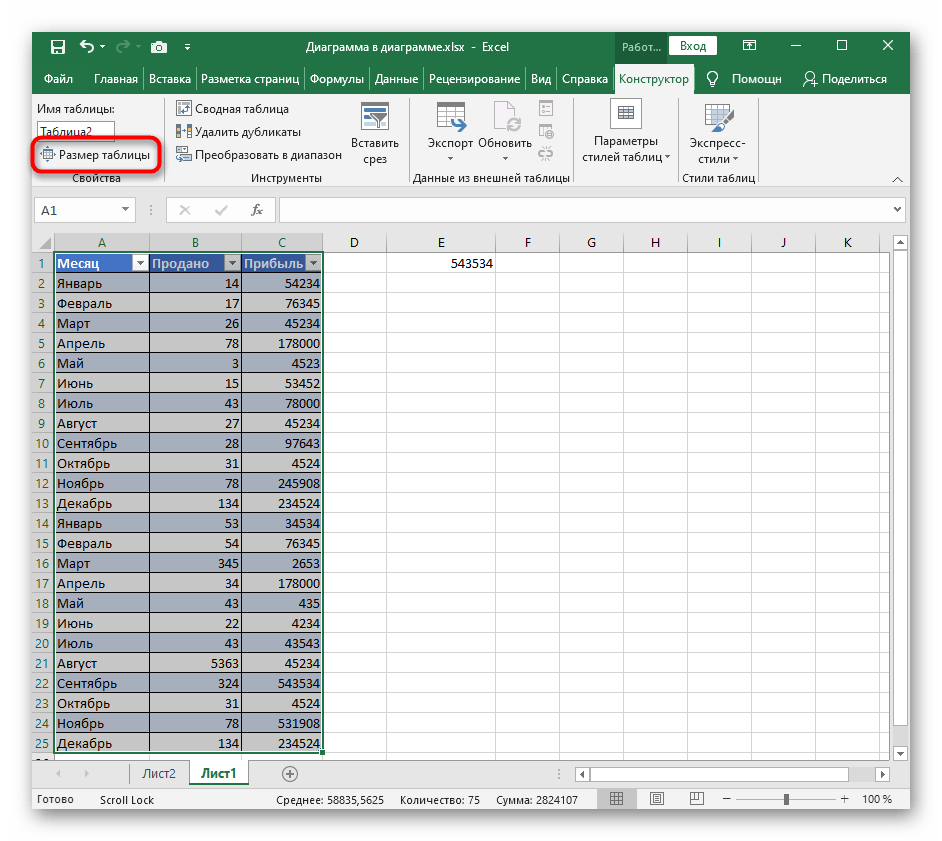Click the zoom slider handle in status bar
The image size is (942, 841).
pyautogui.click(x=786, y=800)
